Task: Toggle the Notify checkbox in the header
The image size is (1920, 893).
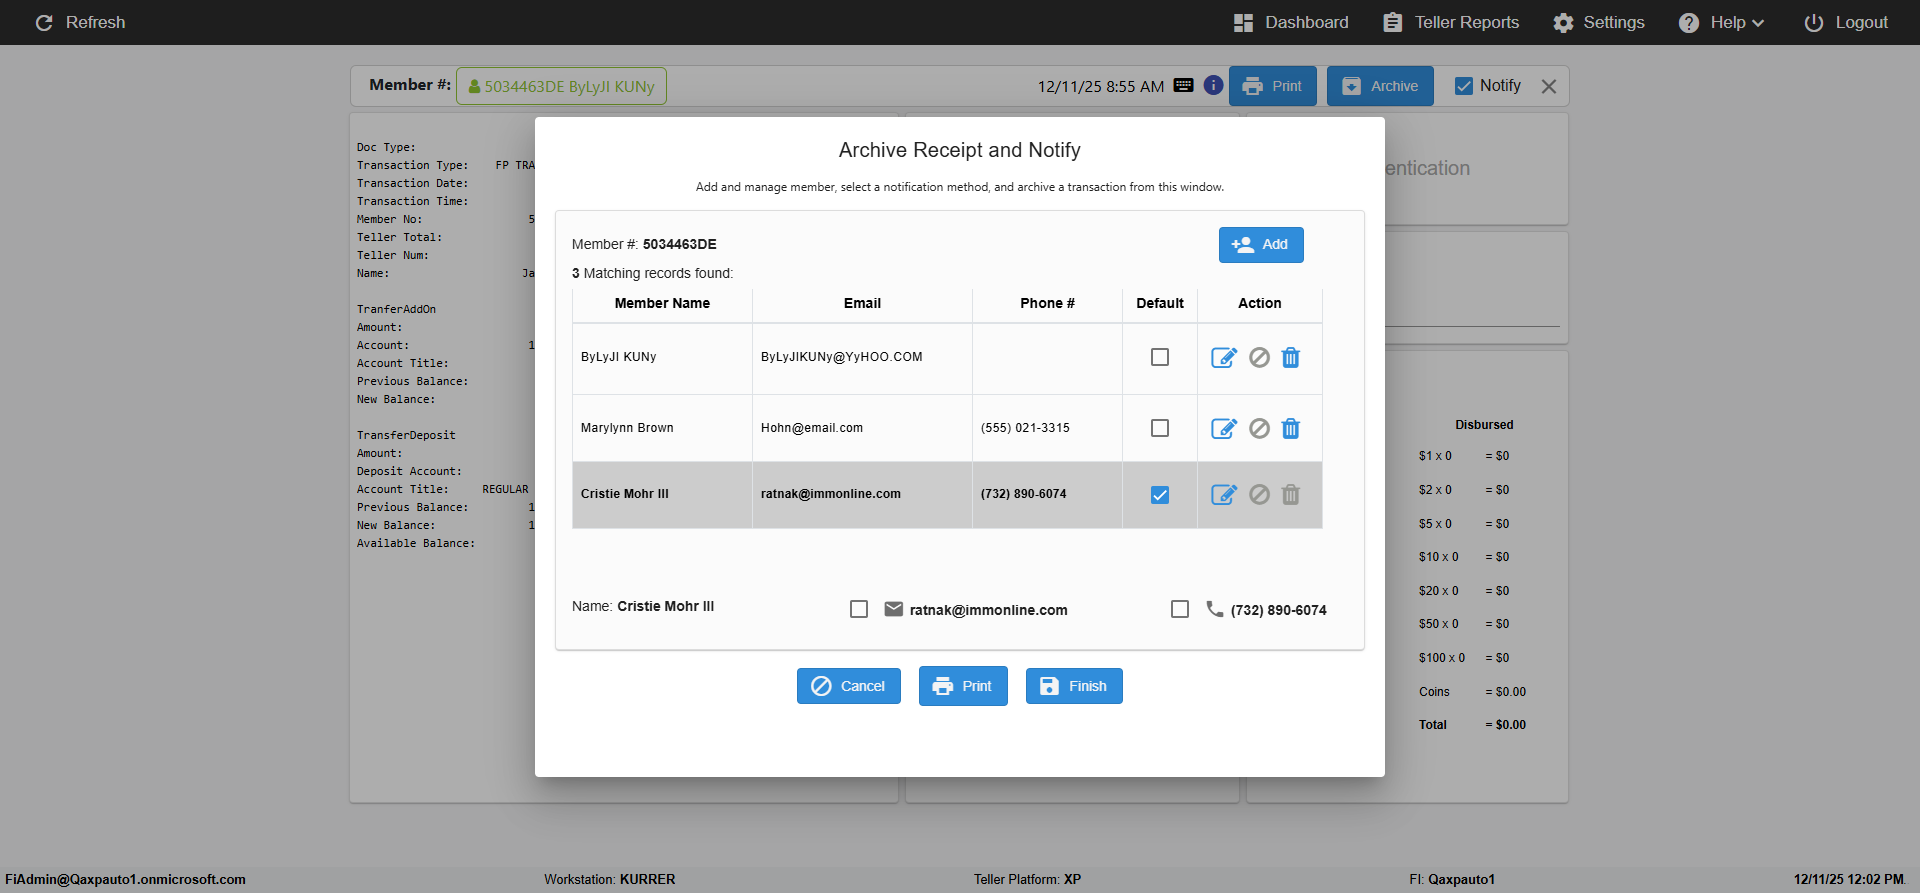Action: [1464, 86]
